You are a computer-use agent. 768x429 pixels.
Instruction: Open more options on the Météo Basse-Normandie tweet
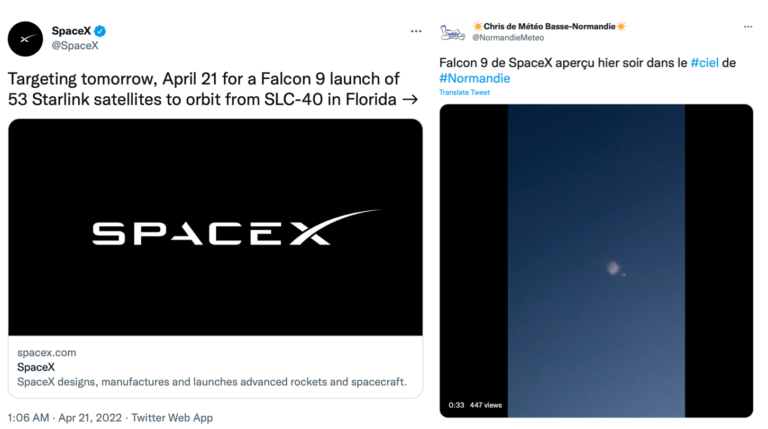(x=746, y=27)
